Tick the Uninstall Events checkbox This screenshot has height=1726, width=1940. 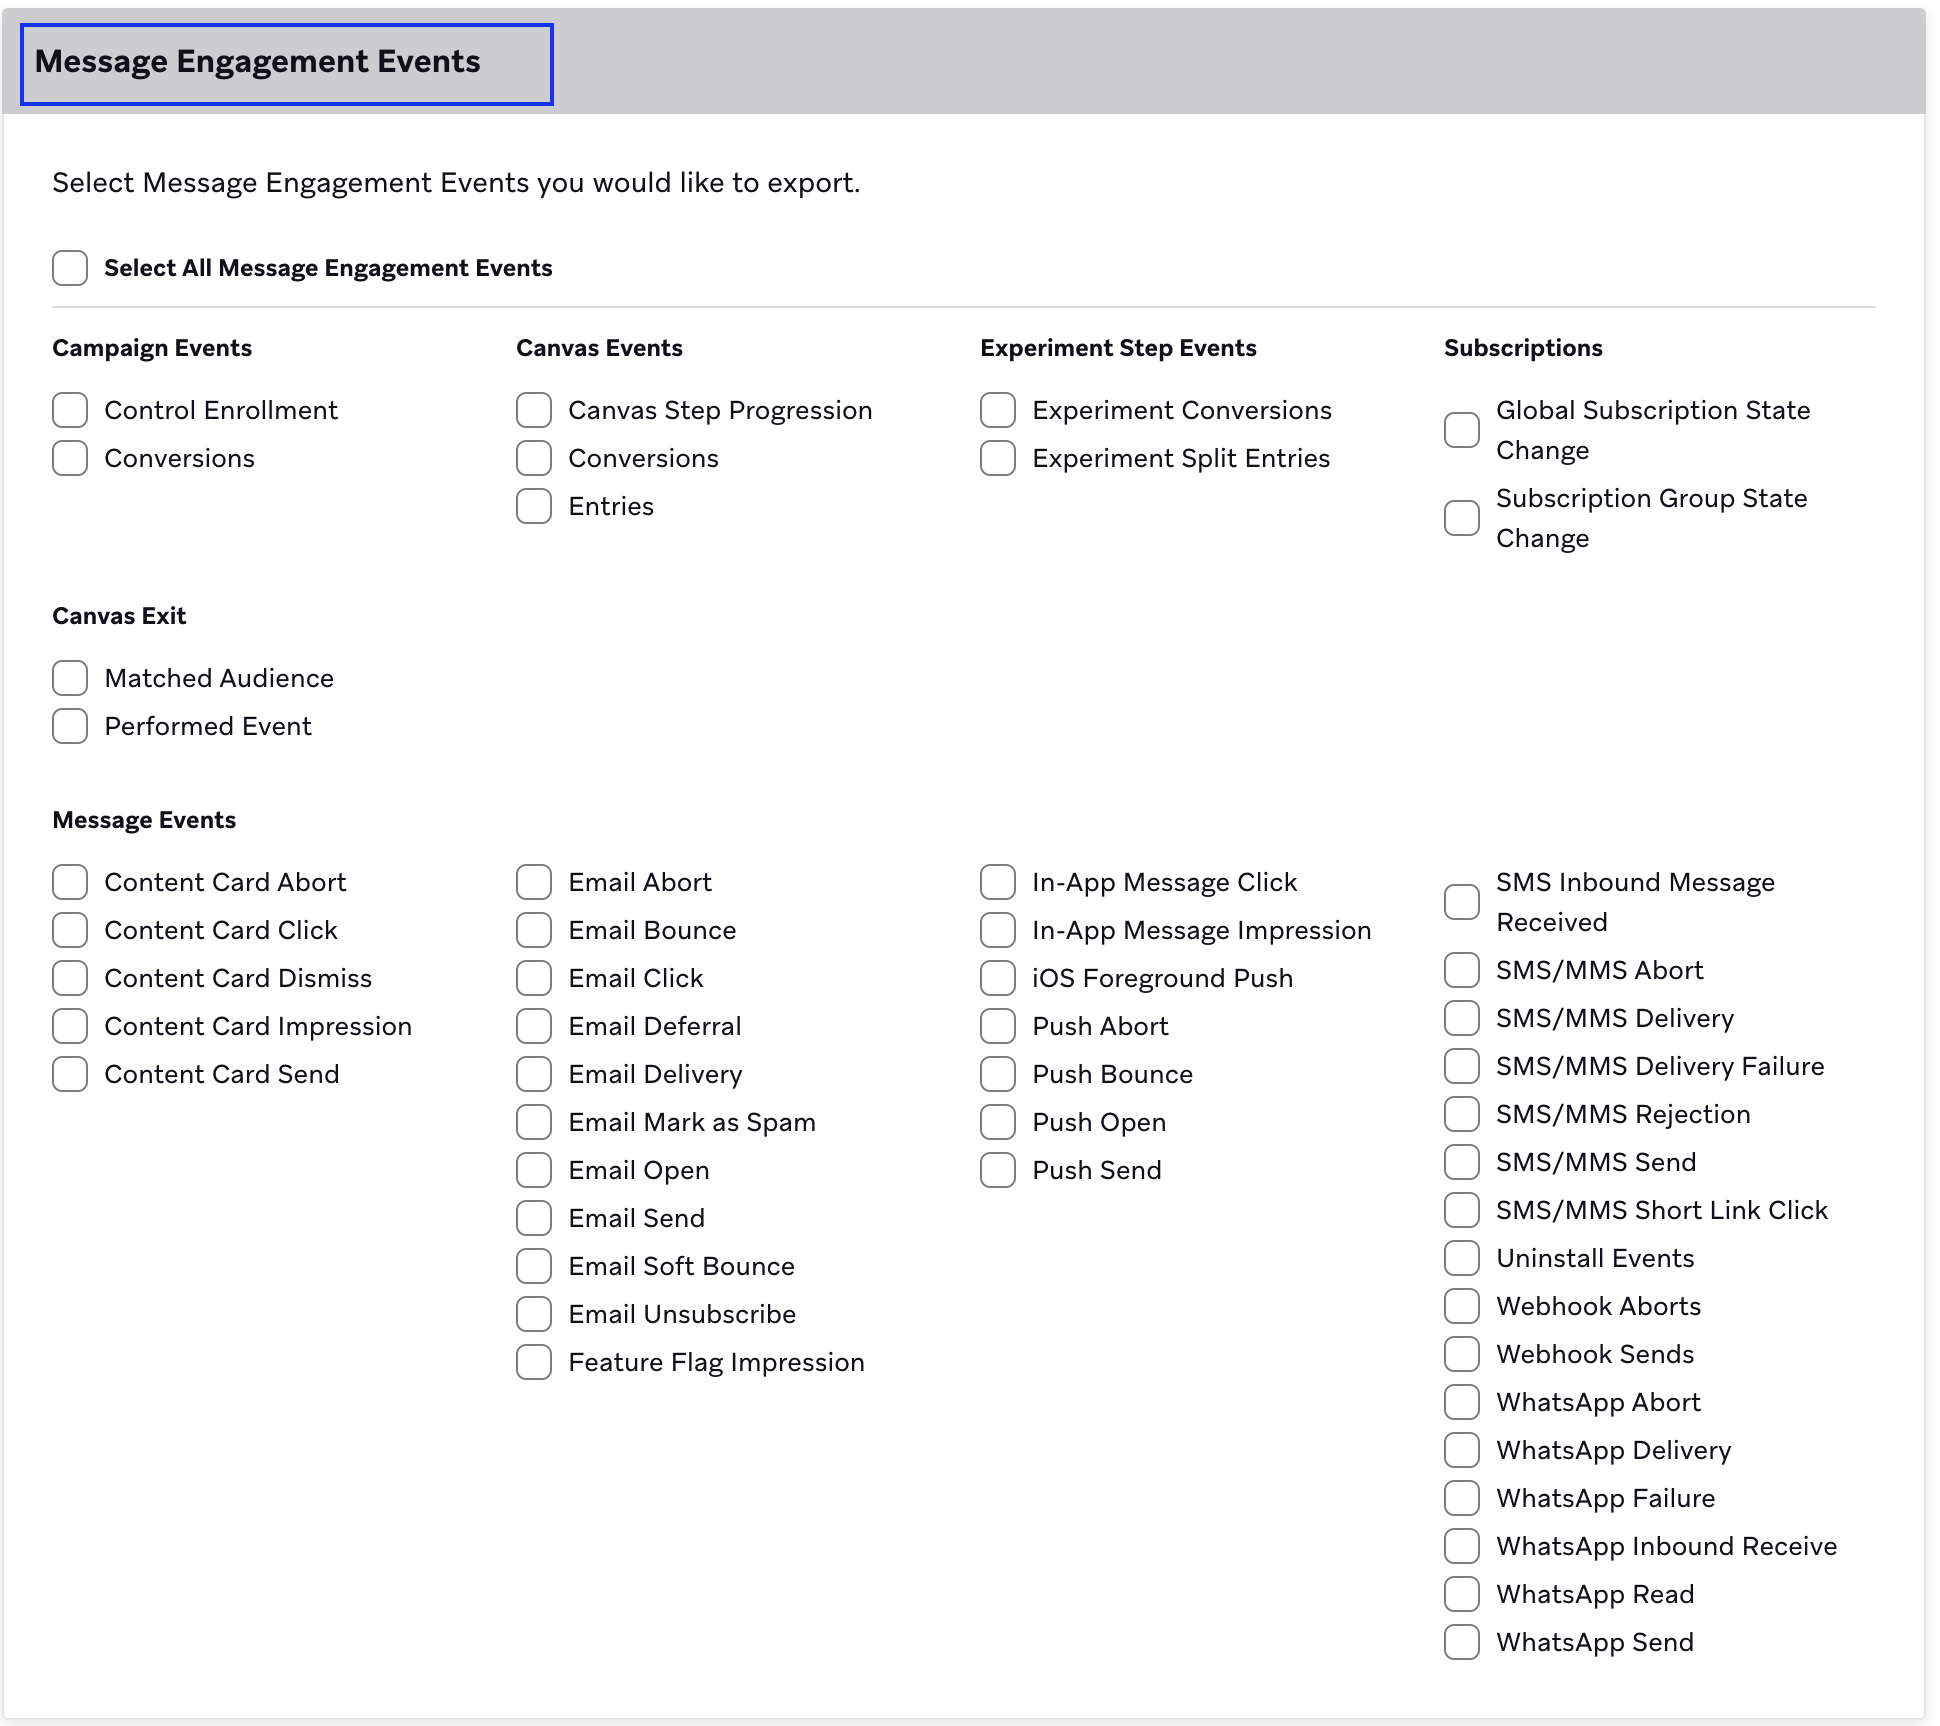pos(1462,1258)
